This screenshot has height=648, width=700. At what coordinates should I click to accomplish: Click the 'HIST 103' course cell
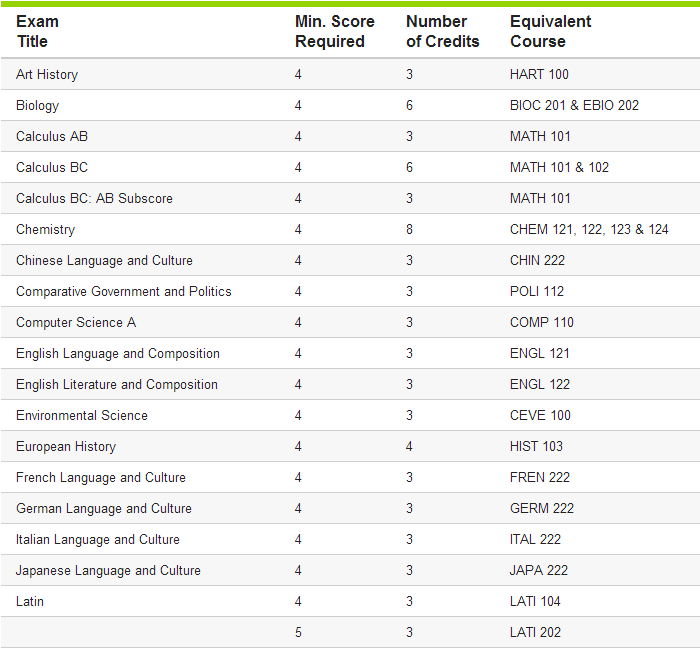click(536, 446)
